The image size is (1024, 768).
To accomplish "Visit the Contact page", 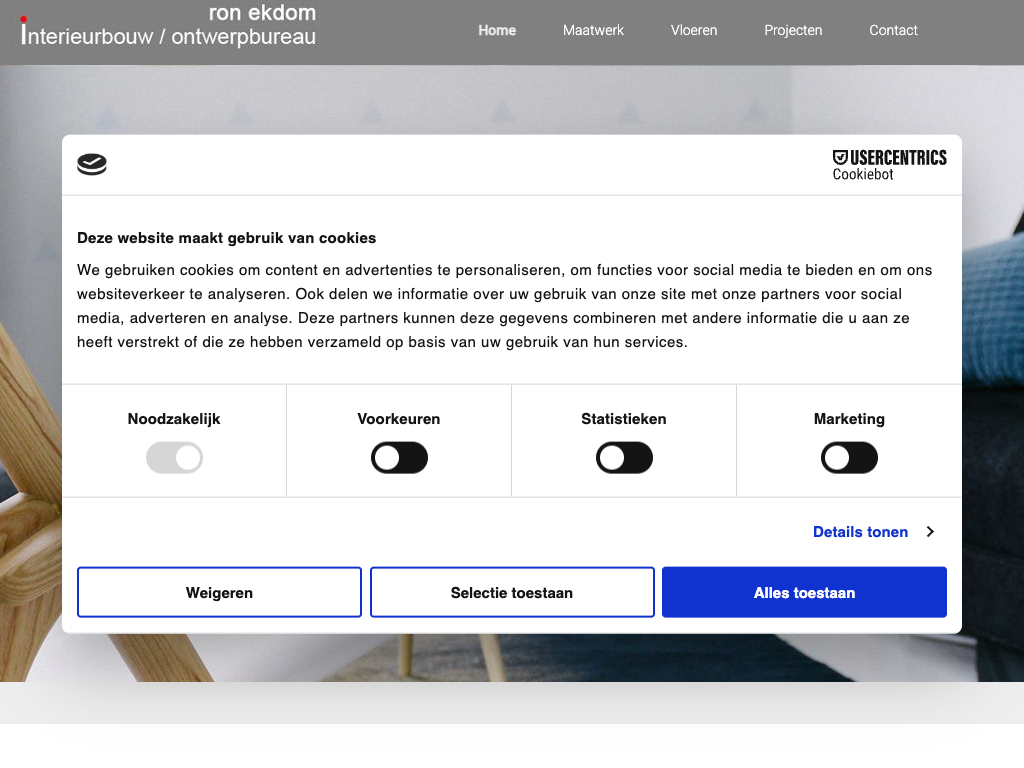I will tap(893, 30).
